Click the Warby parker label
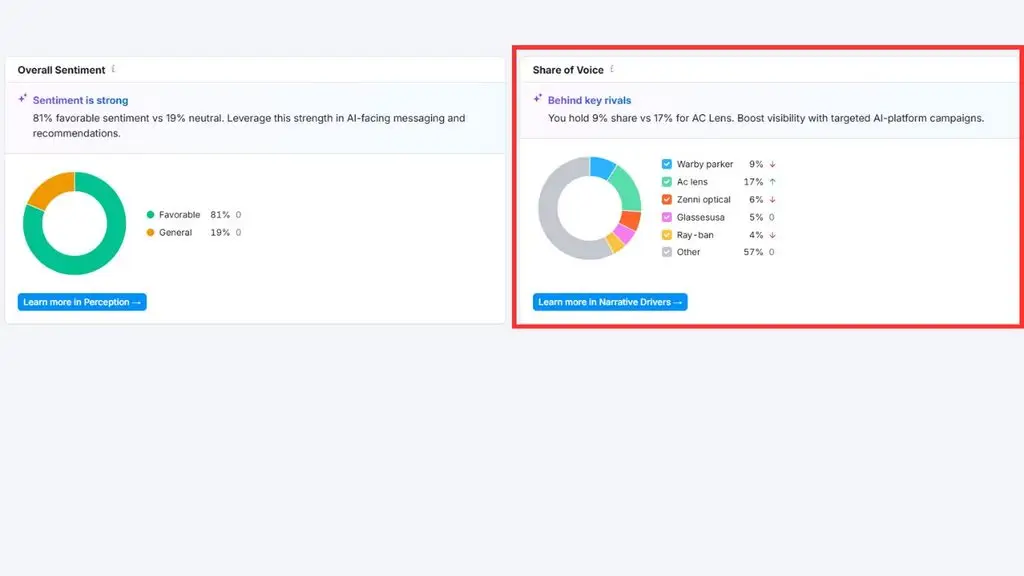The image size is (1024, 576). coord(705,165)
